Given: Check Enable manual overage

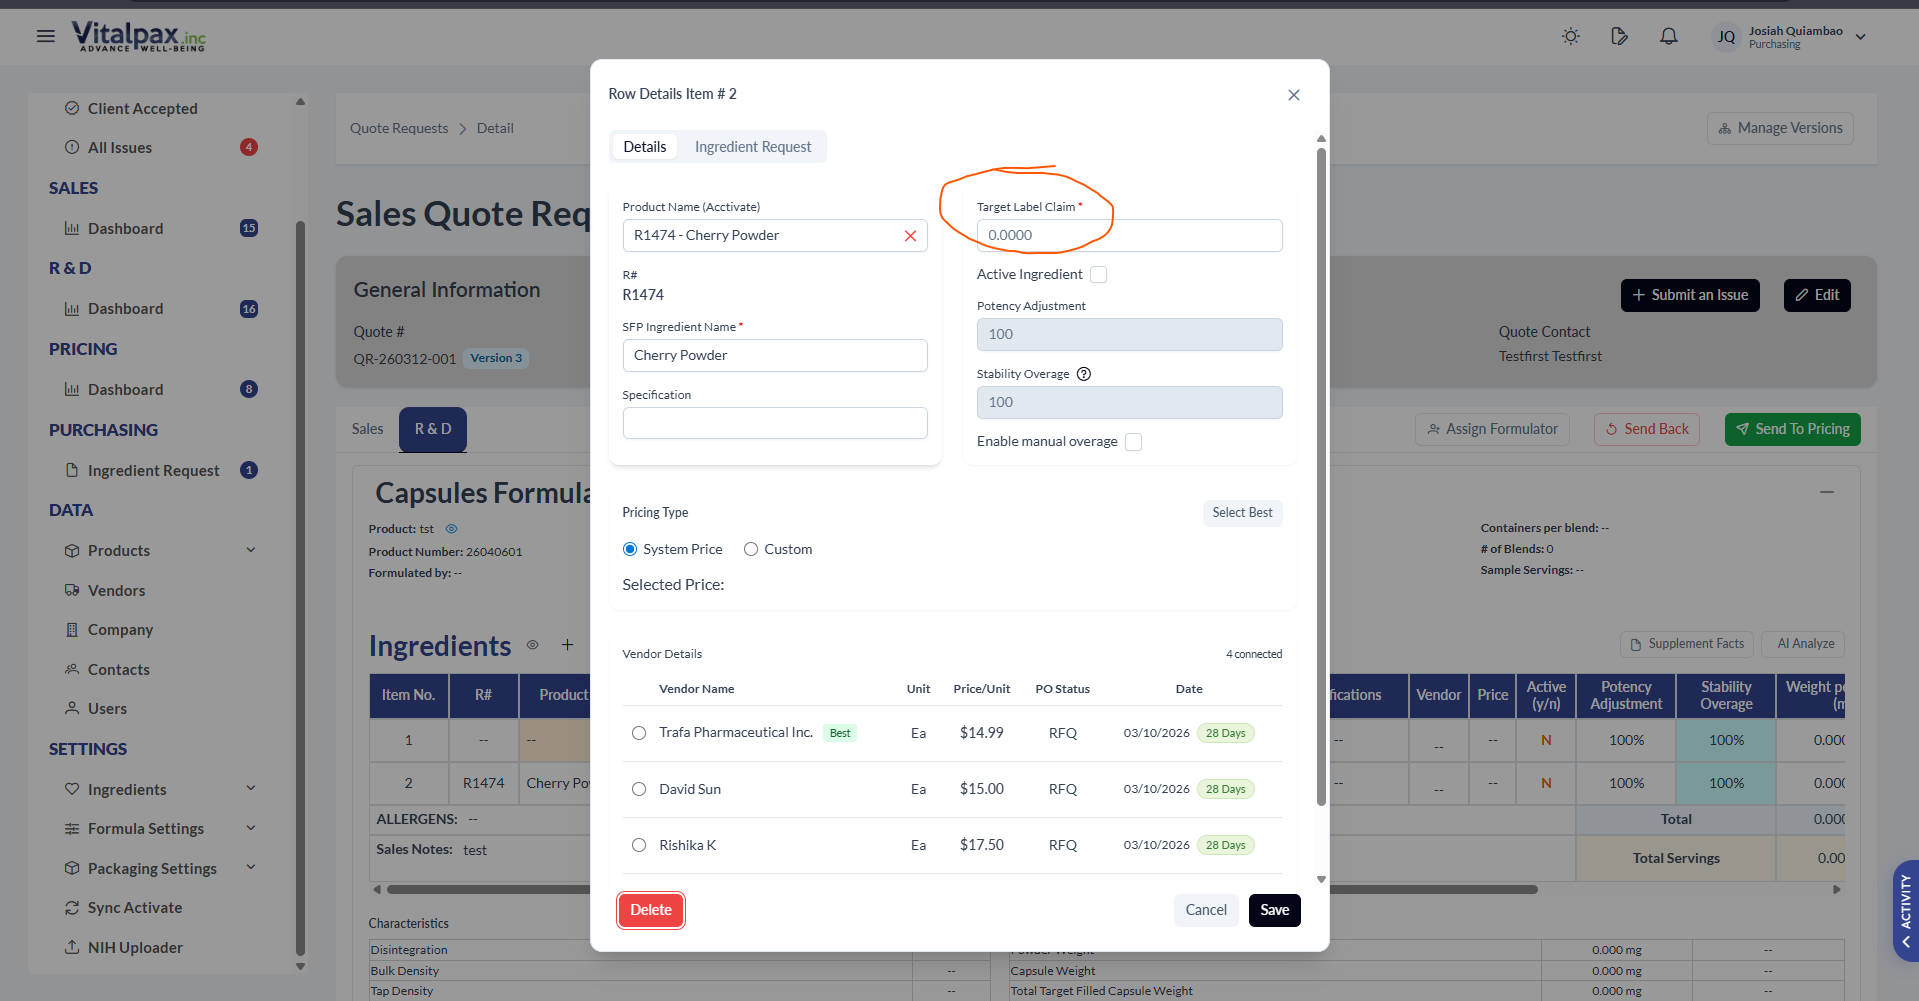Looking at the screenshot, I should (1133, 442).
